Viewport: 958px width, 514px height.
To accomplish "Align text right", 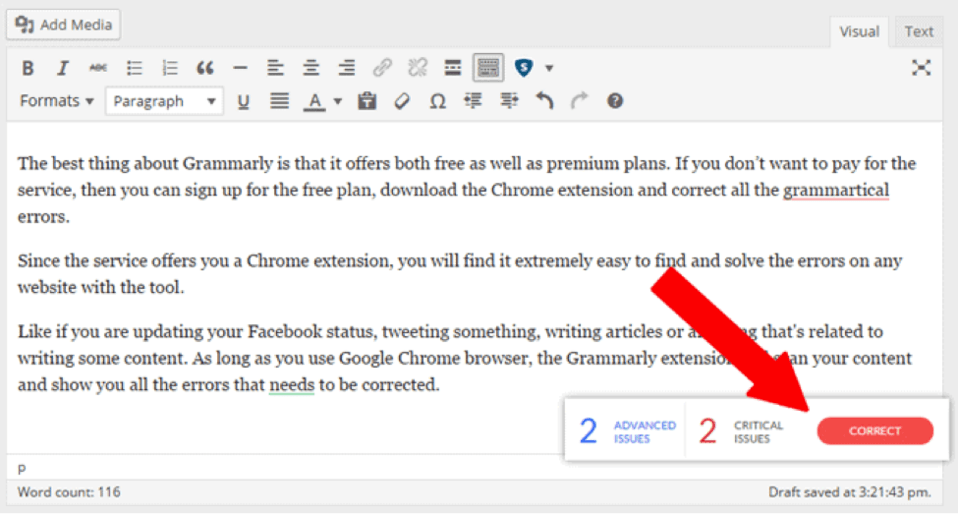I will coord(346,68).
